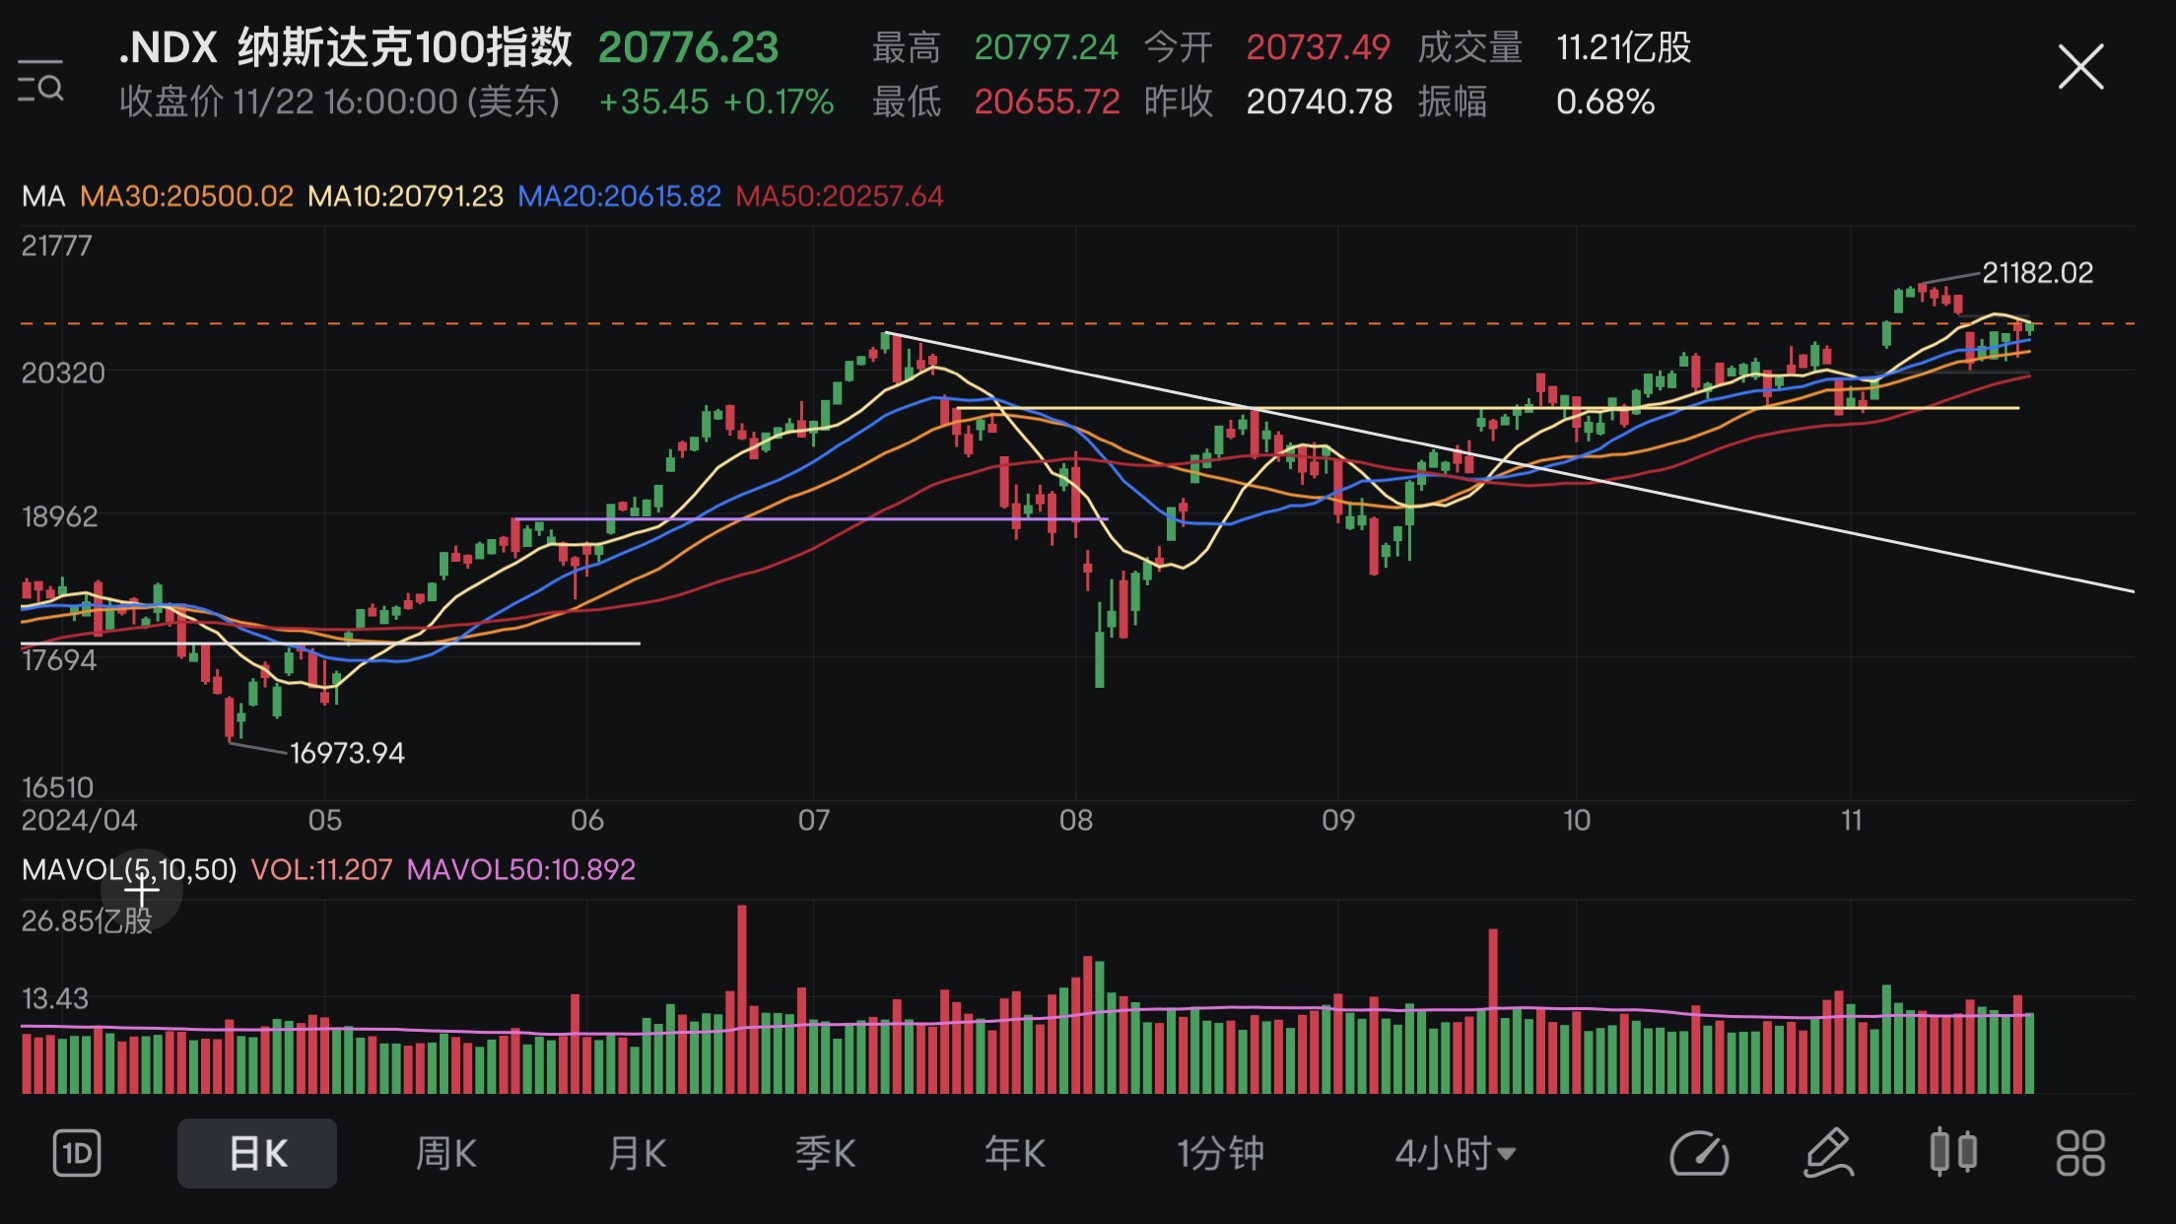Tap the VOL:11.207 volume value
This screenshot has height=1224, width=2176.
pos(321,870)
